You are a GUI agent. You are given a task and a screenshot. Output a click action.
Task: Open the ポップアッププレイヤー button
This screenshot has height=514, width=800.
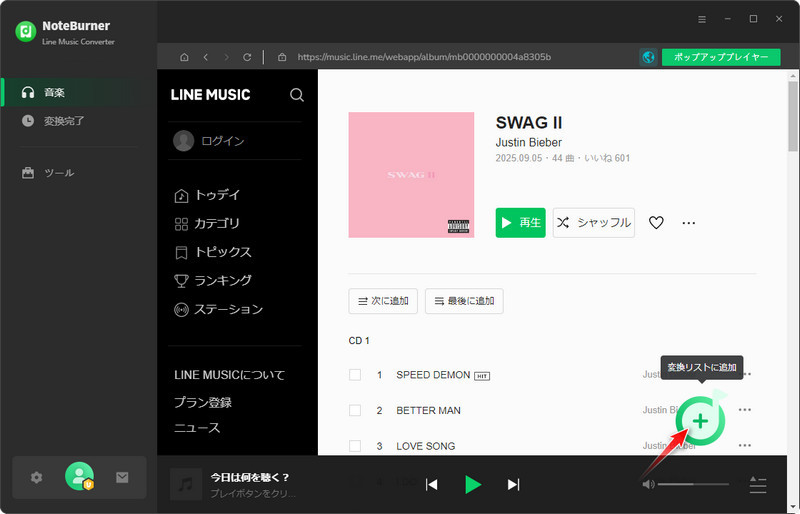coord(721,57)
